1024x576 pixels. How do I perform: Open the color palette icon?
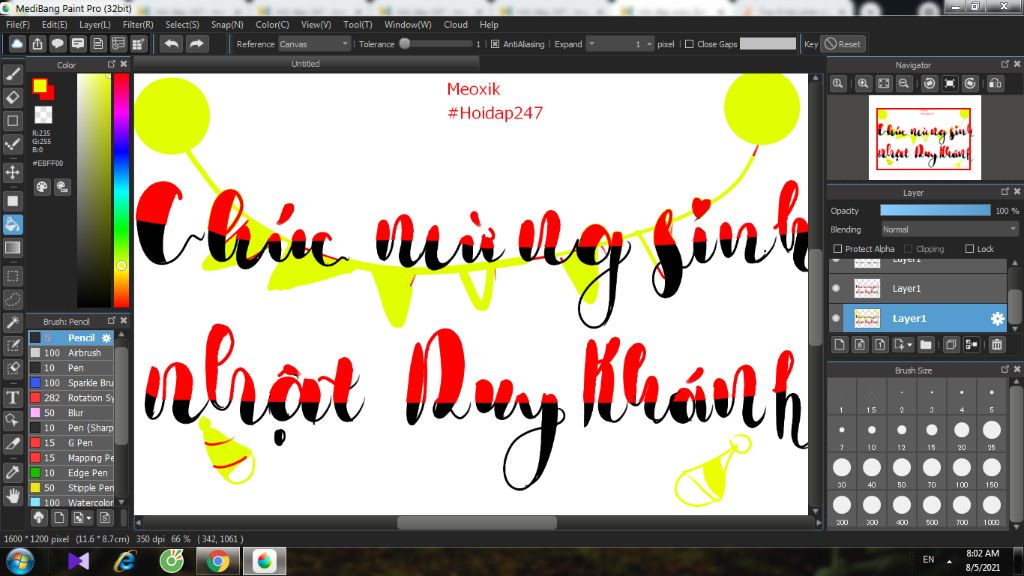tap(42, 187)
